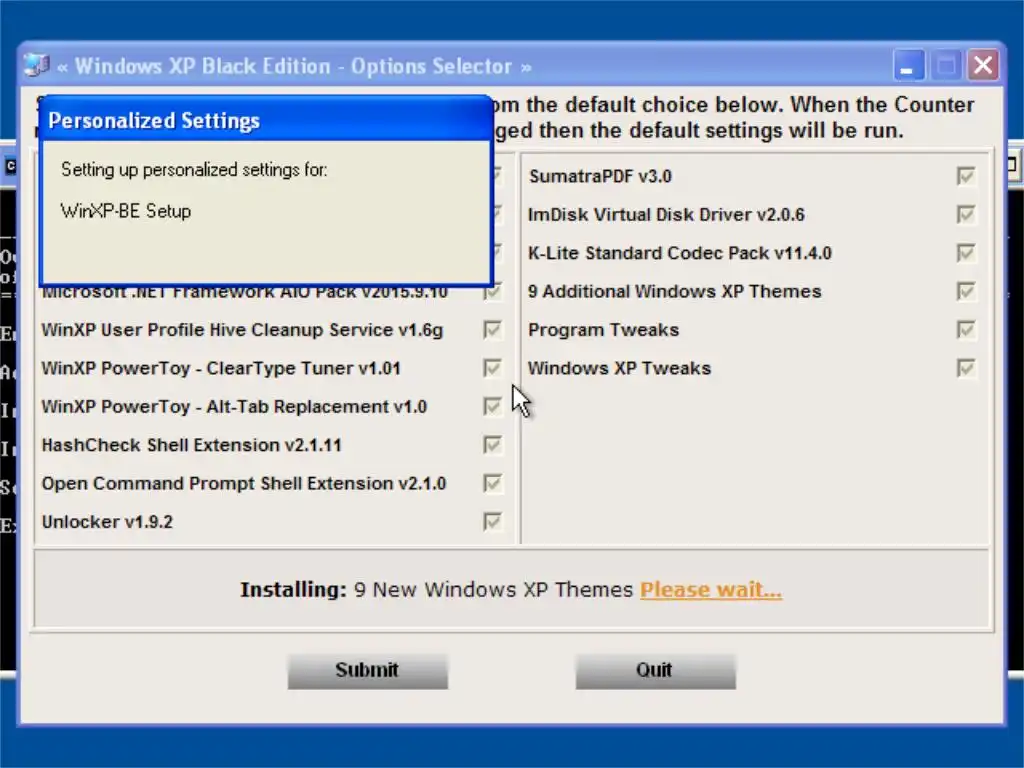1024x768 pixels.
Task: Click the Personalized Settings dialog title bar
Action: tap(266, 120)
